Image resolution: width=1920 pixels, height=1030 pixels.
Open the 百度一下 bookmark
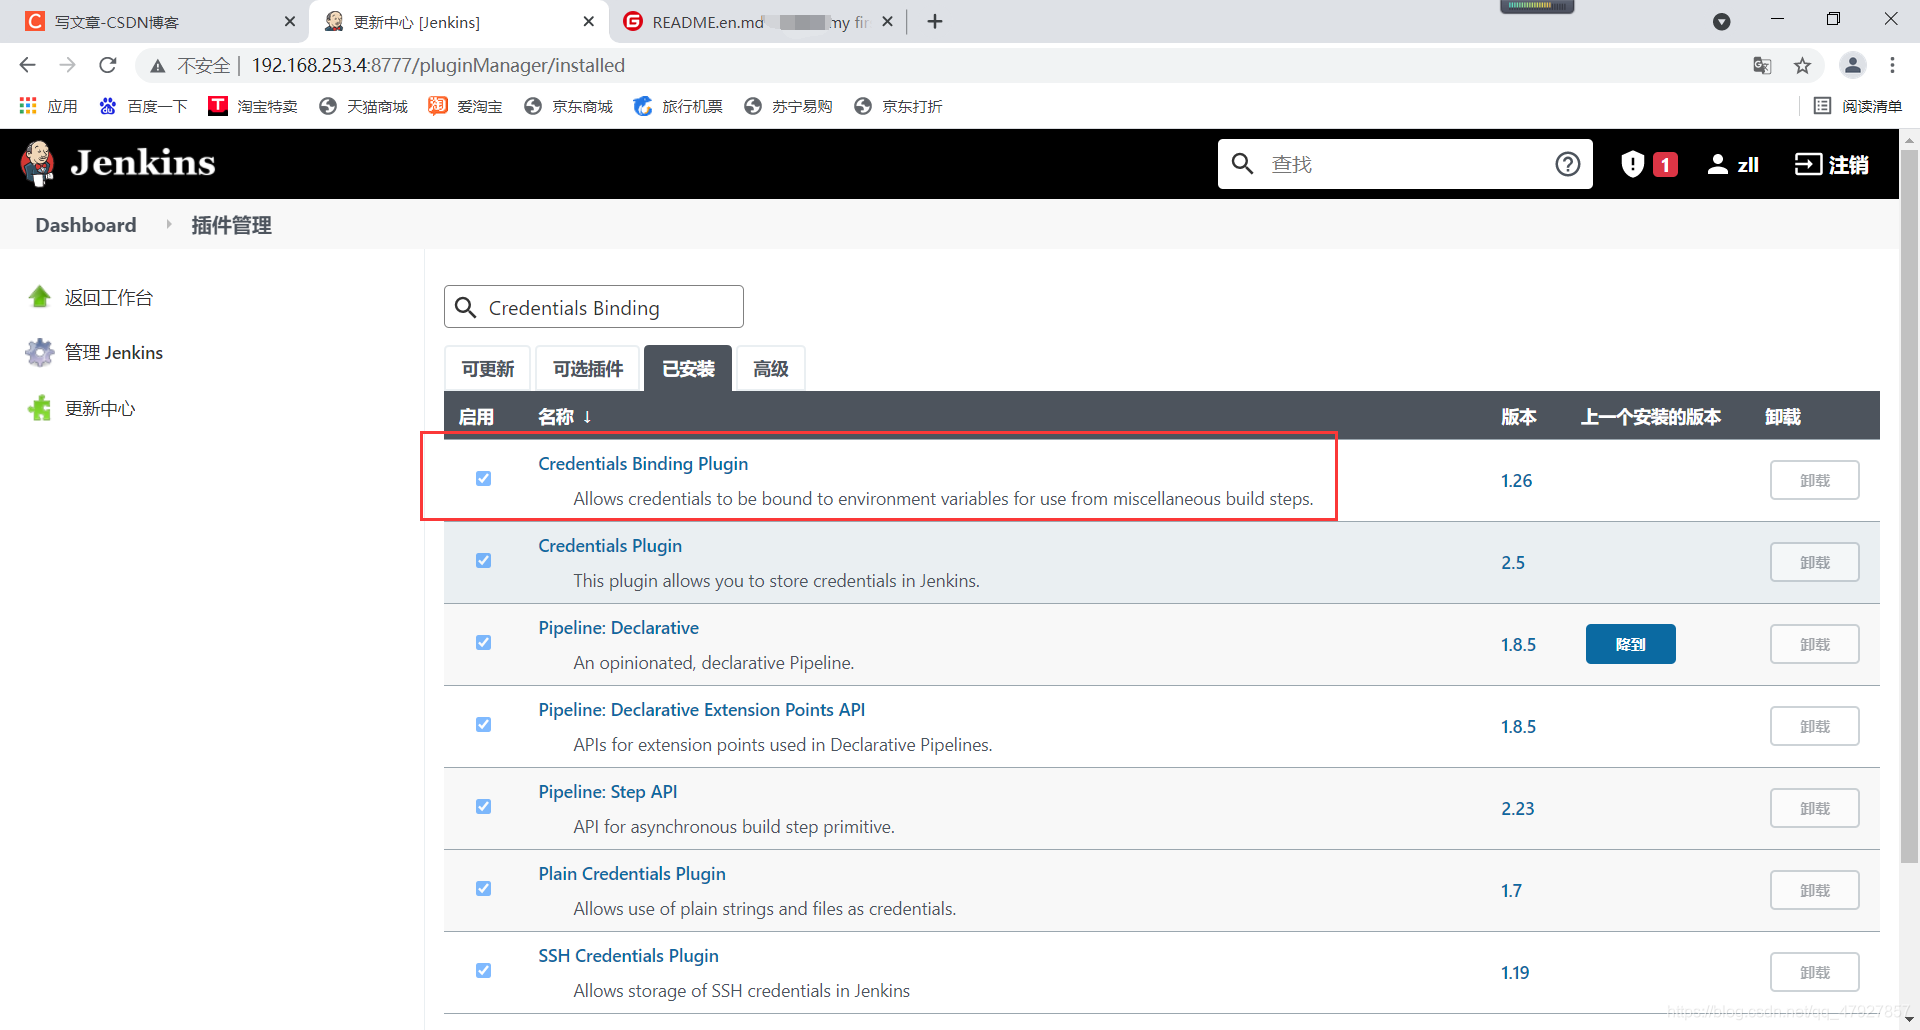pyautogui.click(x=143, y=106)
